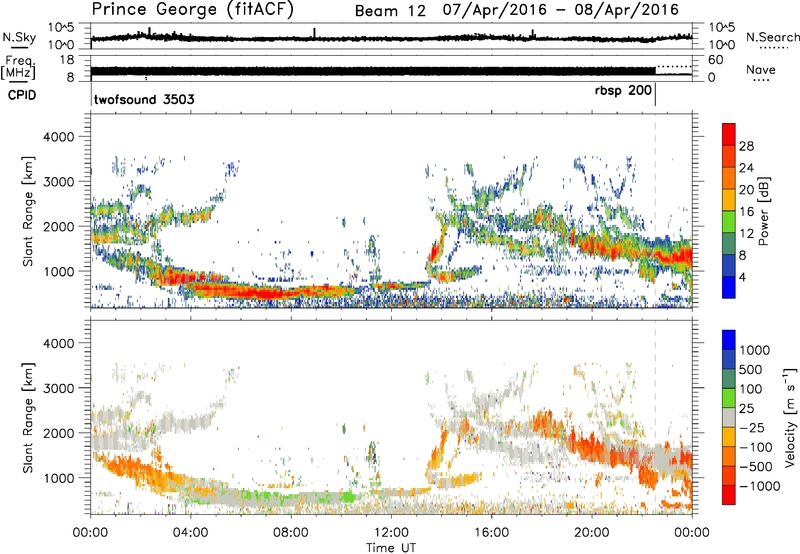Click the '-100' tick on Velocity color bar
The width and height of the screenshot is (800, 554).
756,447
